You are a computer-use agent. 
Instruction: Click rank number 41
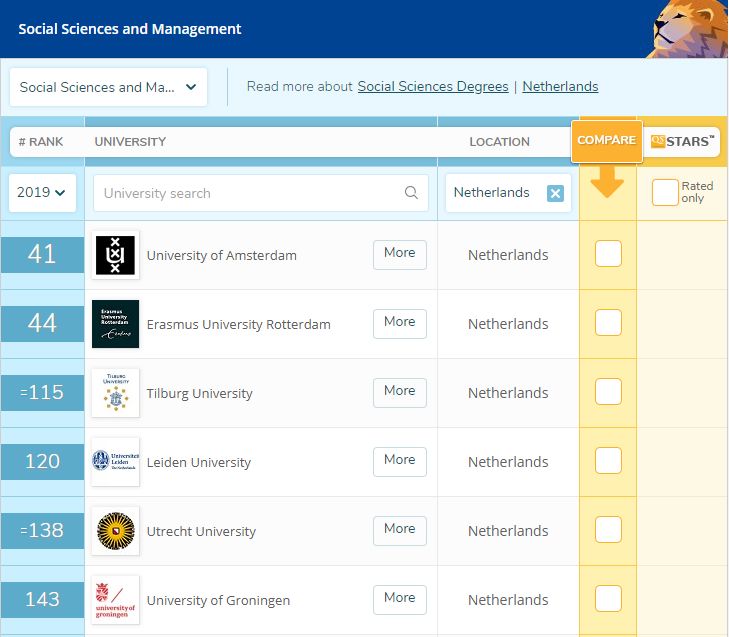(42, 254)
